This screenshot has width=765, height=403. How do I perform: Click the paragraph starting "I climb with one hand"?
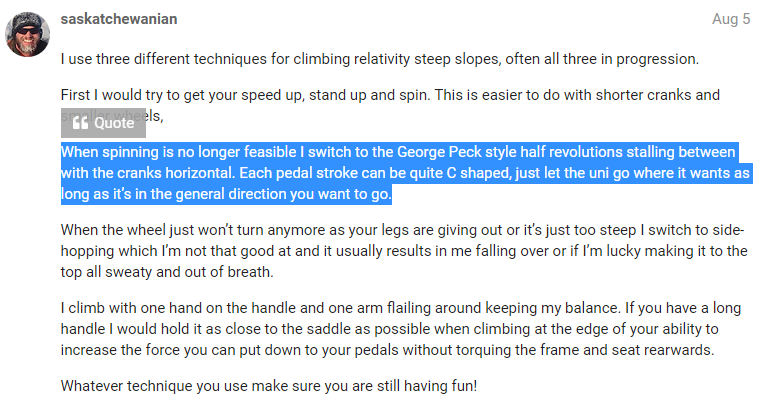pos(400,327)
